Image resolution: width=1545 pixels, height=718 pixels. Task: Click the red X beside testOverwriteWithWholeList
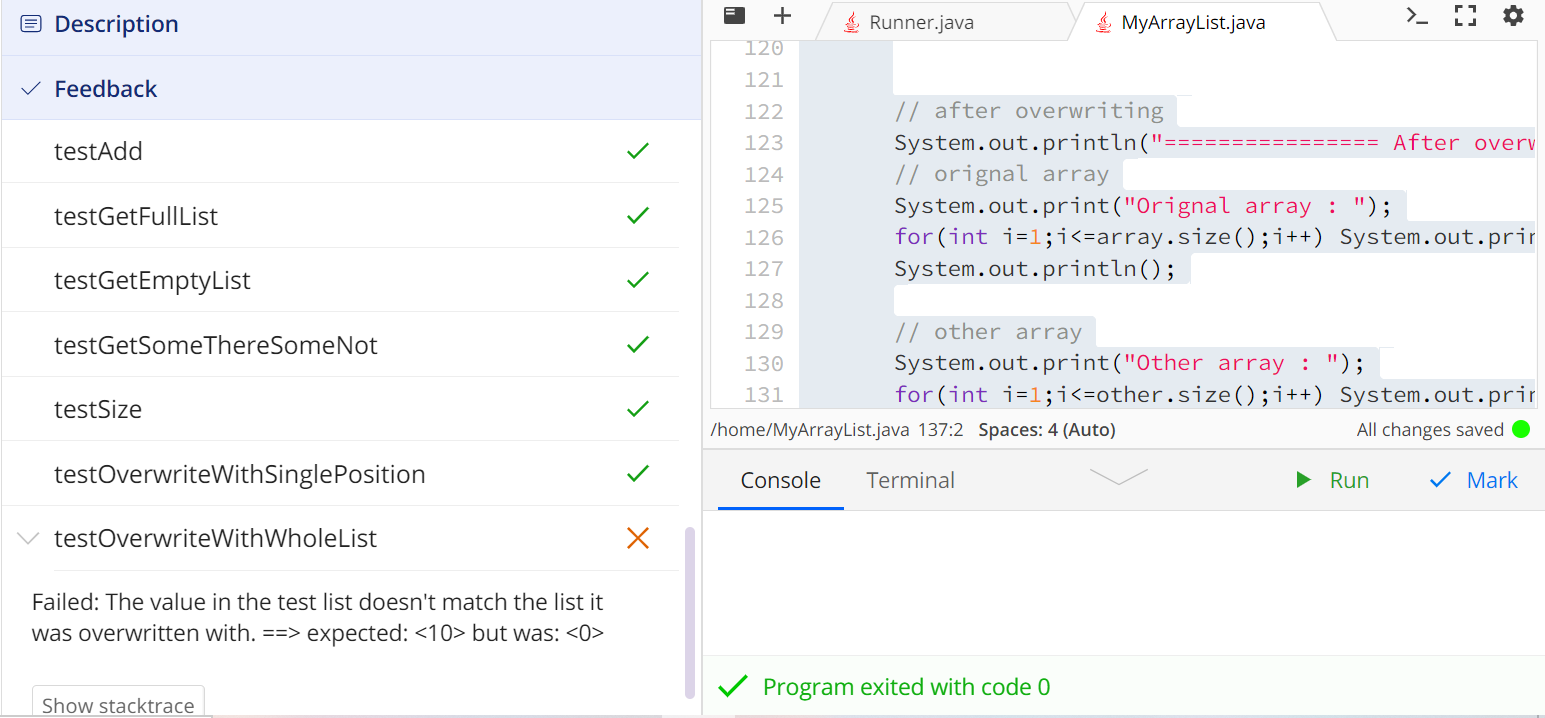pos(637,537)
